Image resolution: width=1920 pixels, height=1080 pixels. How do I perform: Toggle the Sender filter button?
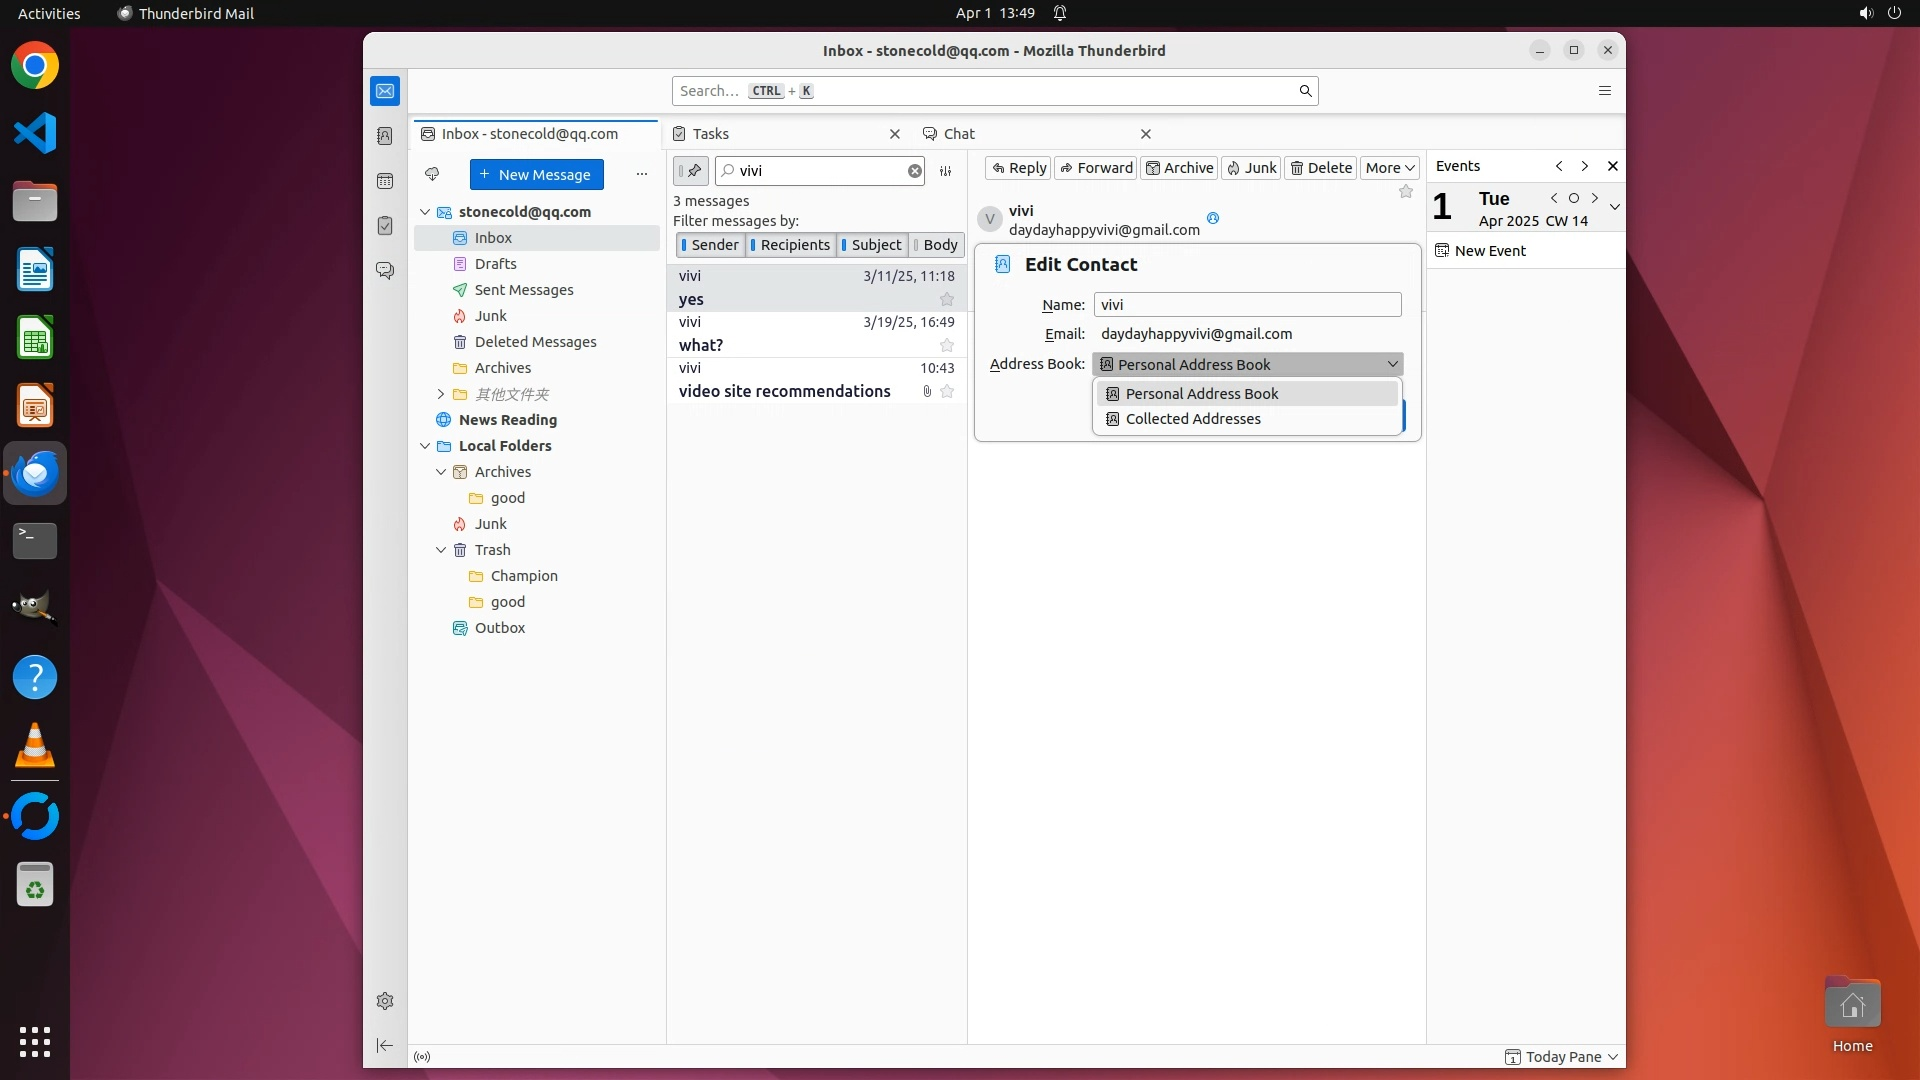coord(710,245)
